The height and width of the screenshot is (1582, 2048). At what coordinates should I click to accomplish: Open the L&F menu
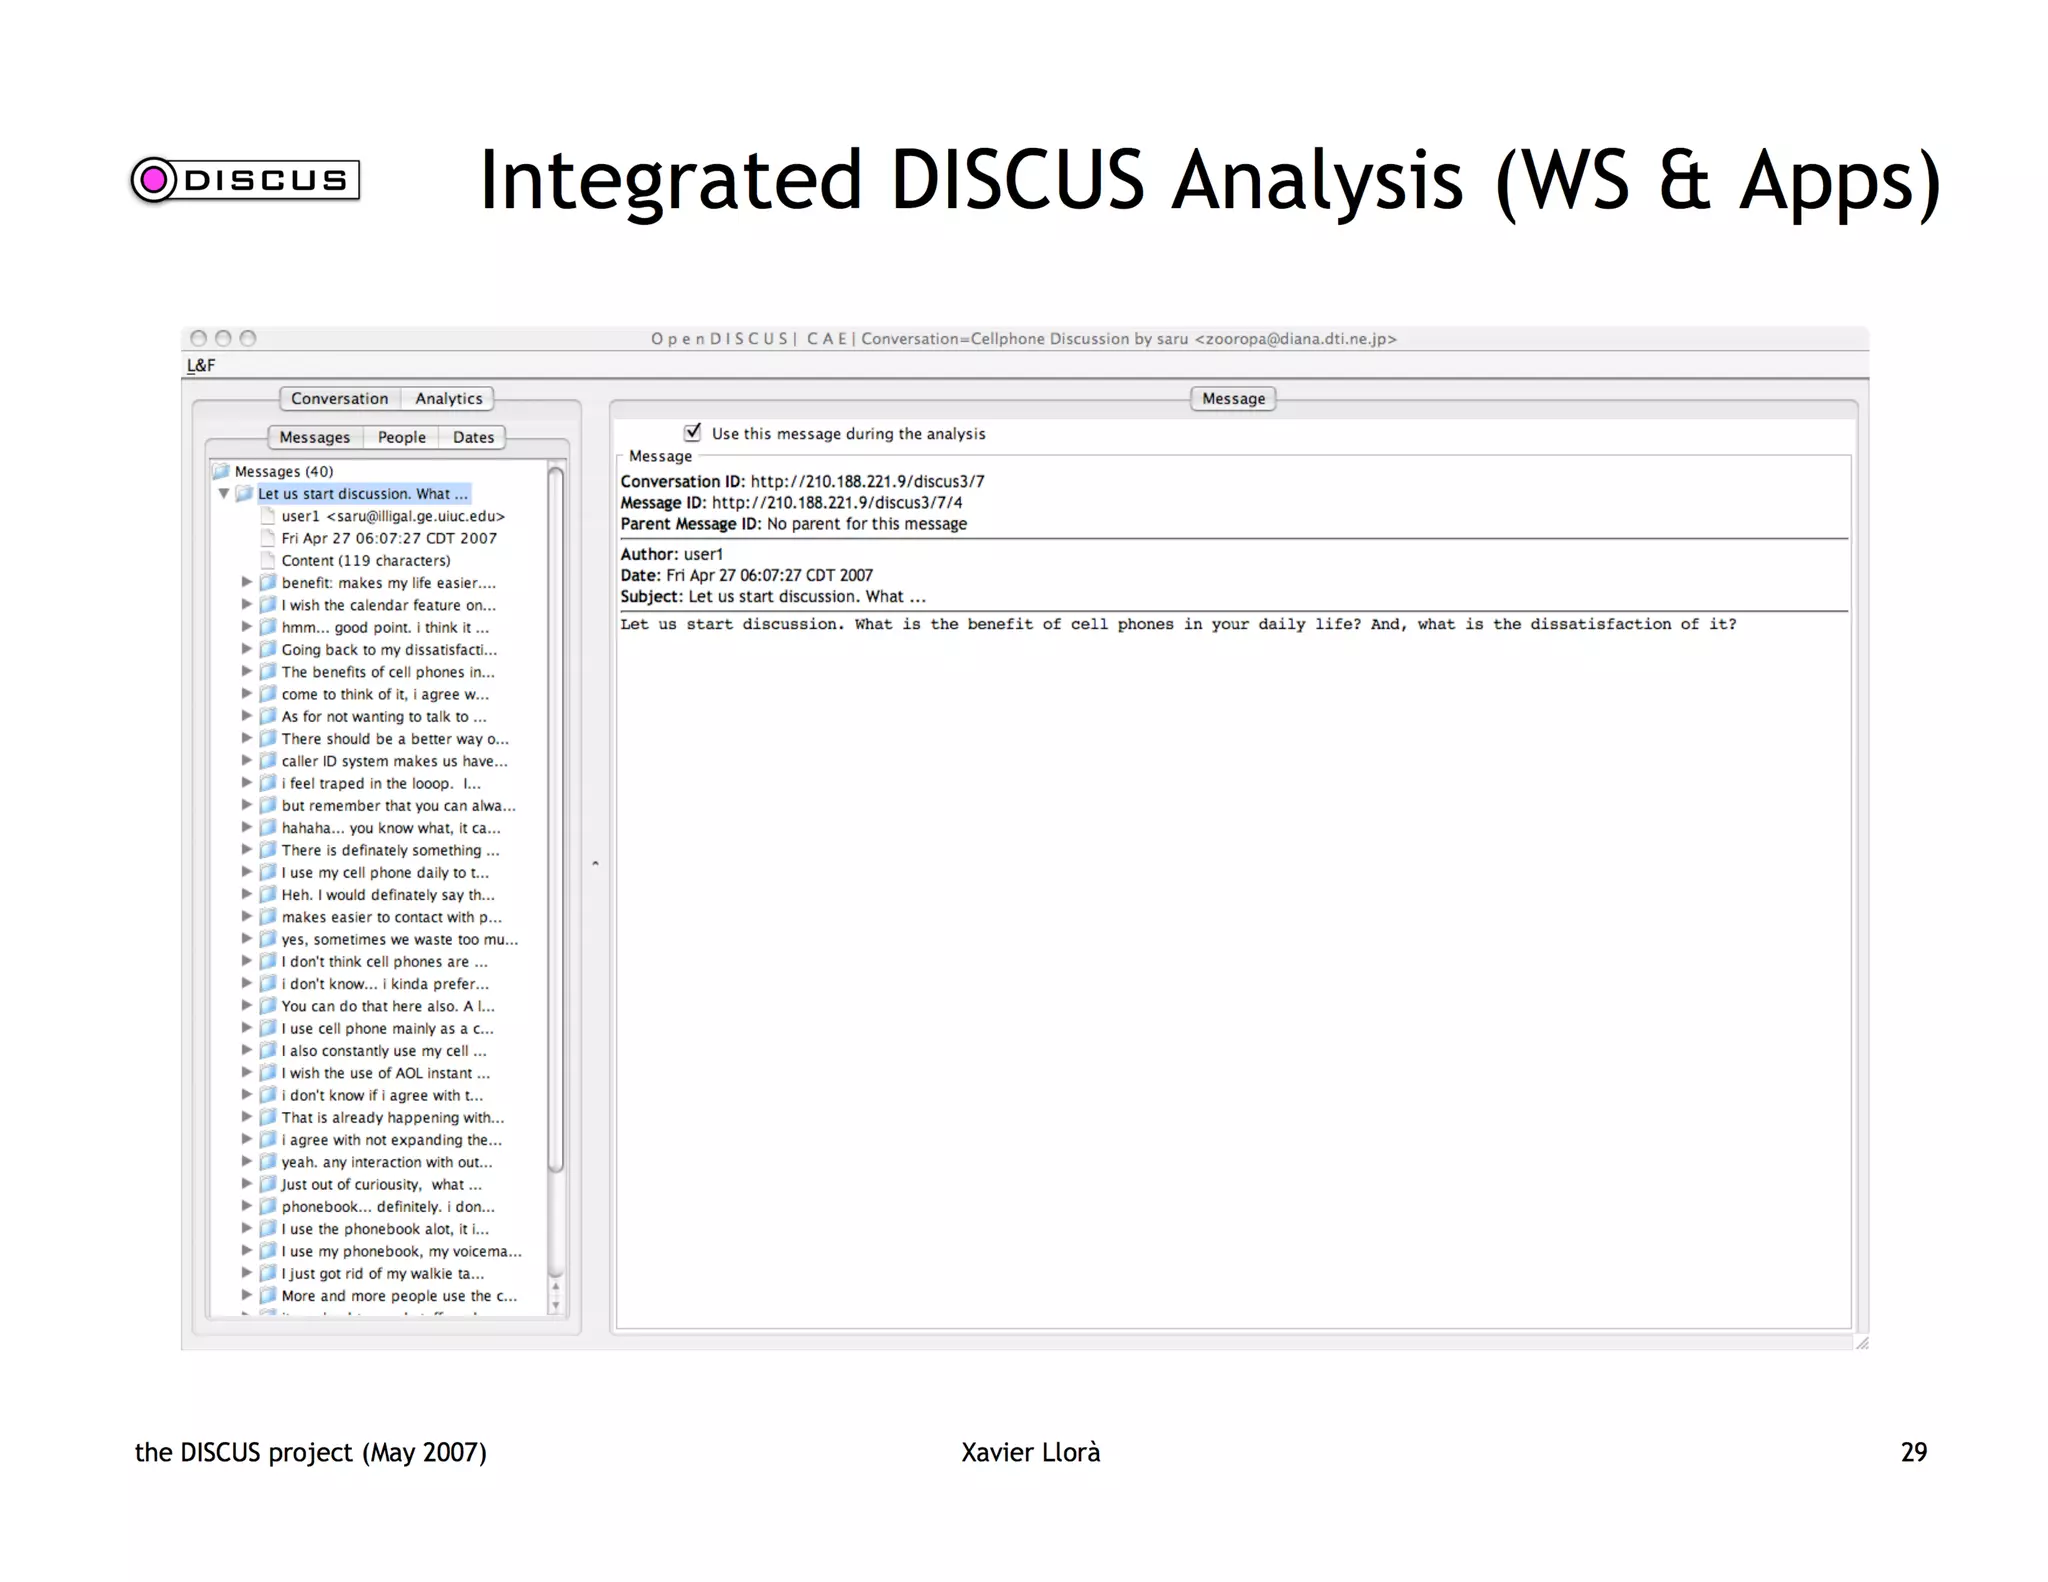point(201,366)
